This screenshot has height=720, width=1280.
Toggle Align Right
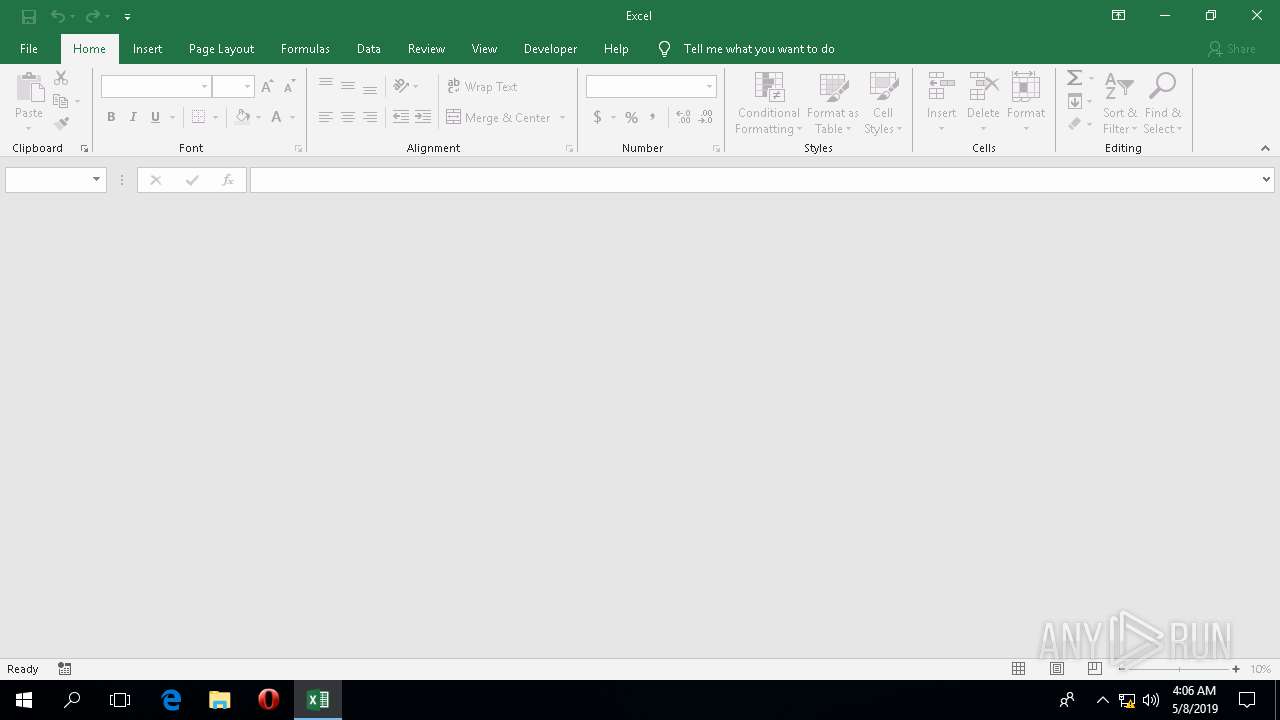(x=370, y=117)
